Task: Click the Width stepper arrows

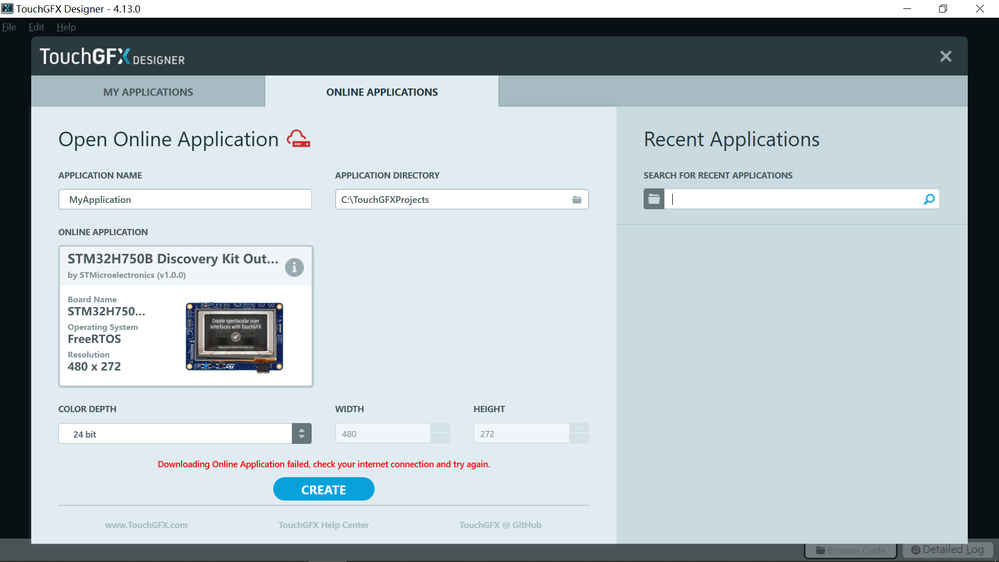Action: pos(440,433)
